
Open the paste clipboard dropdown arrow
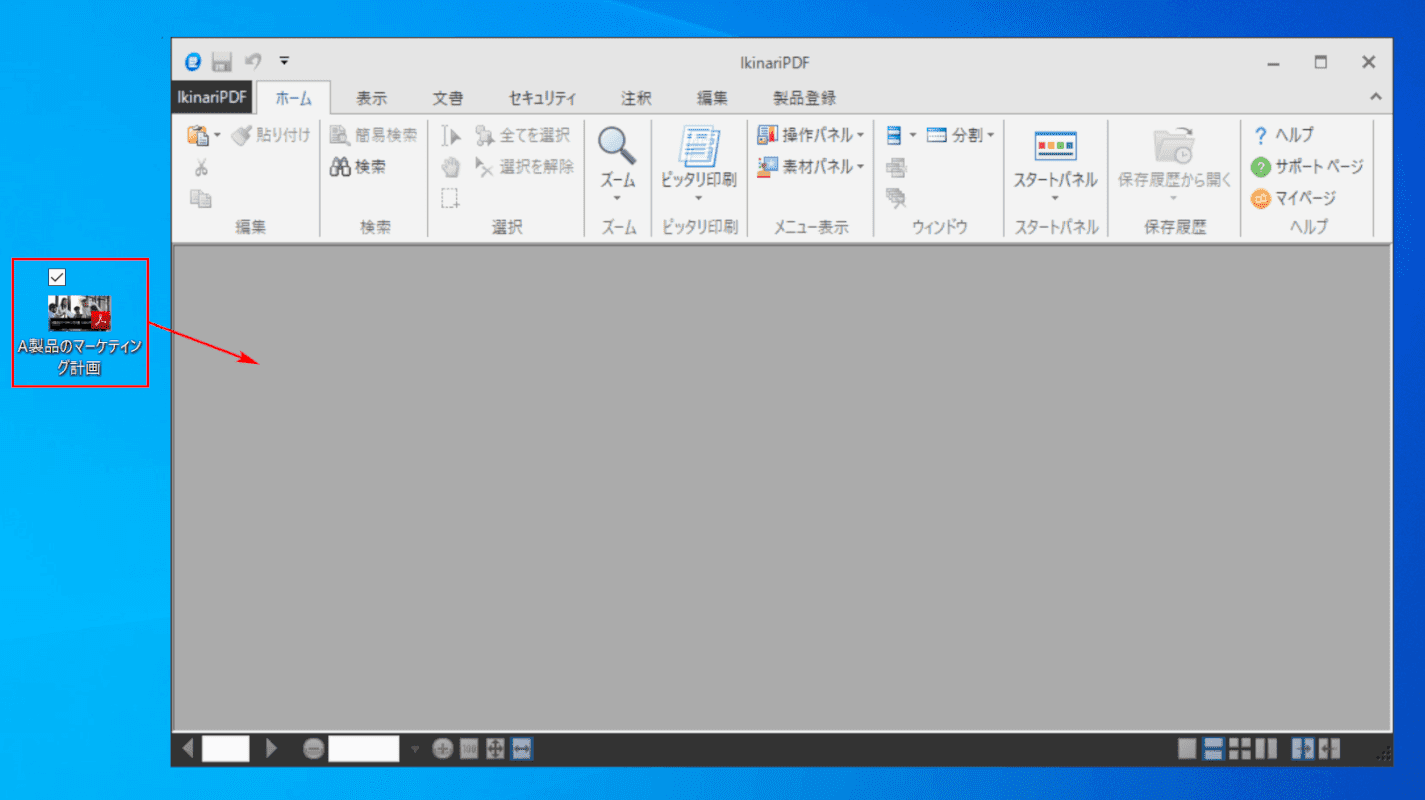[x=217, y=136]
